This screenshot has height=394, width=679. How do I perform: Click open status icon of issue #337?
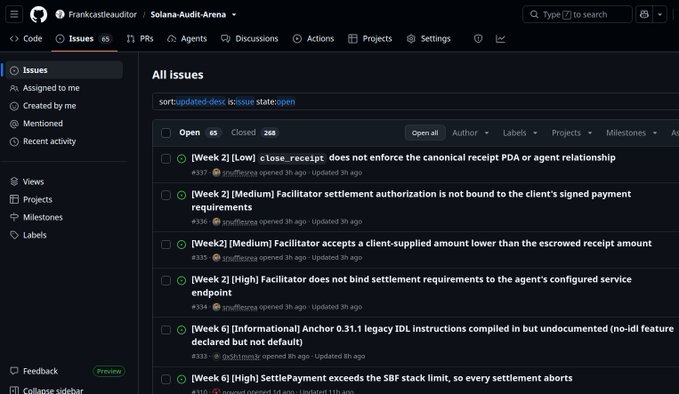(181, 158)
